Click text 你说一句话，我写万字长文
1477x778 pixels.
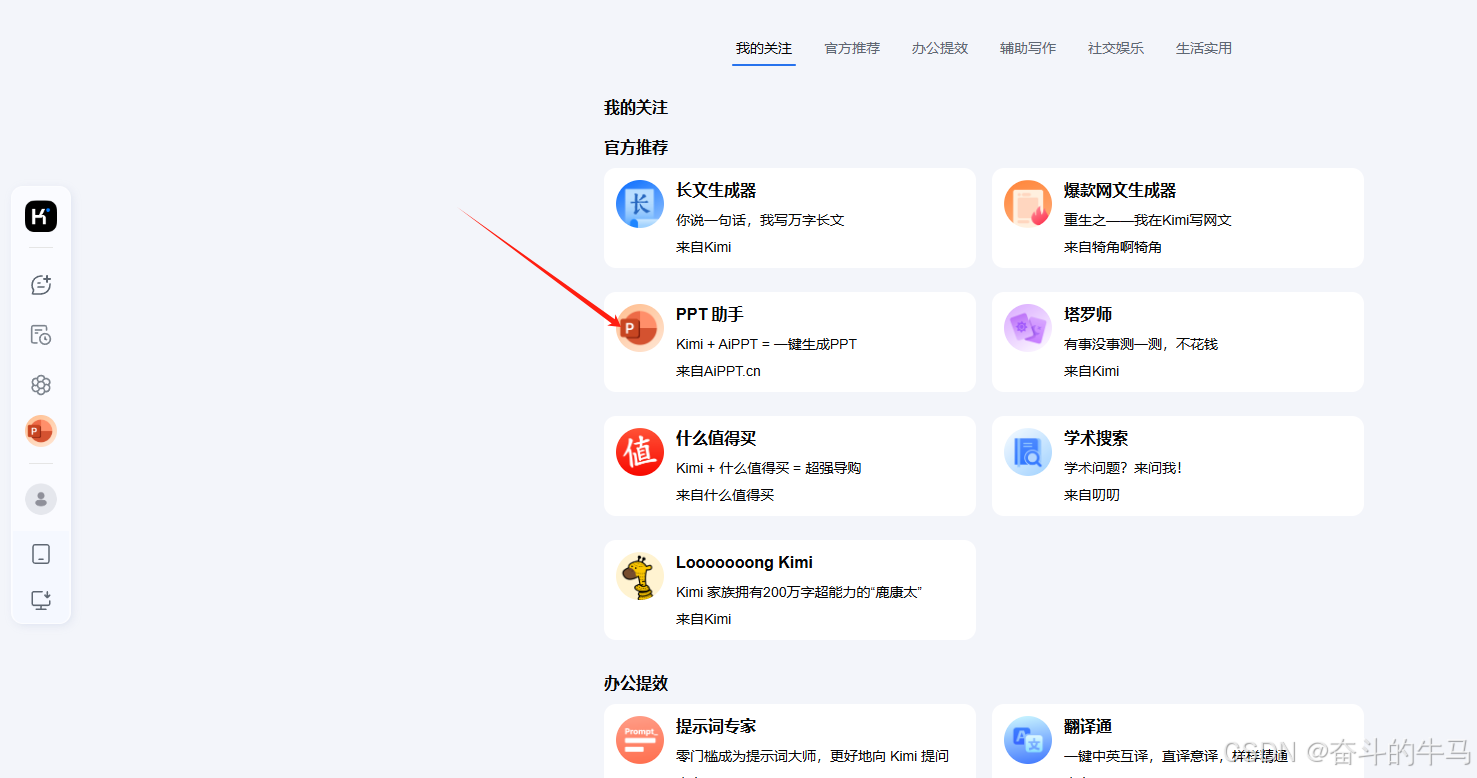(x=760, y=220)
